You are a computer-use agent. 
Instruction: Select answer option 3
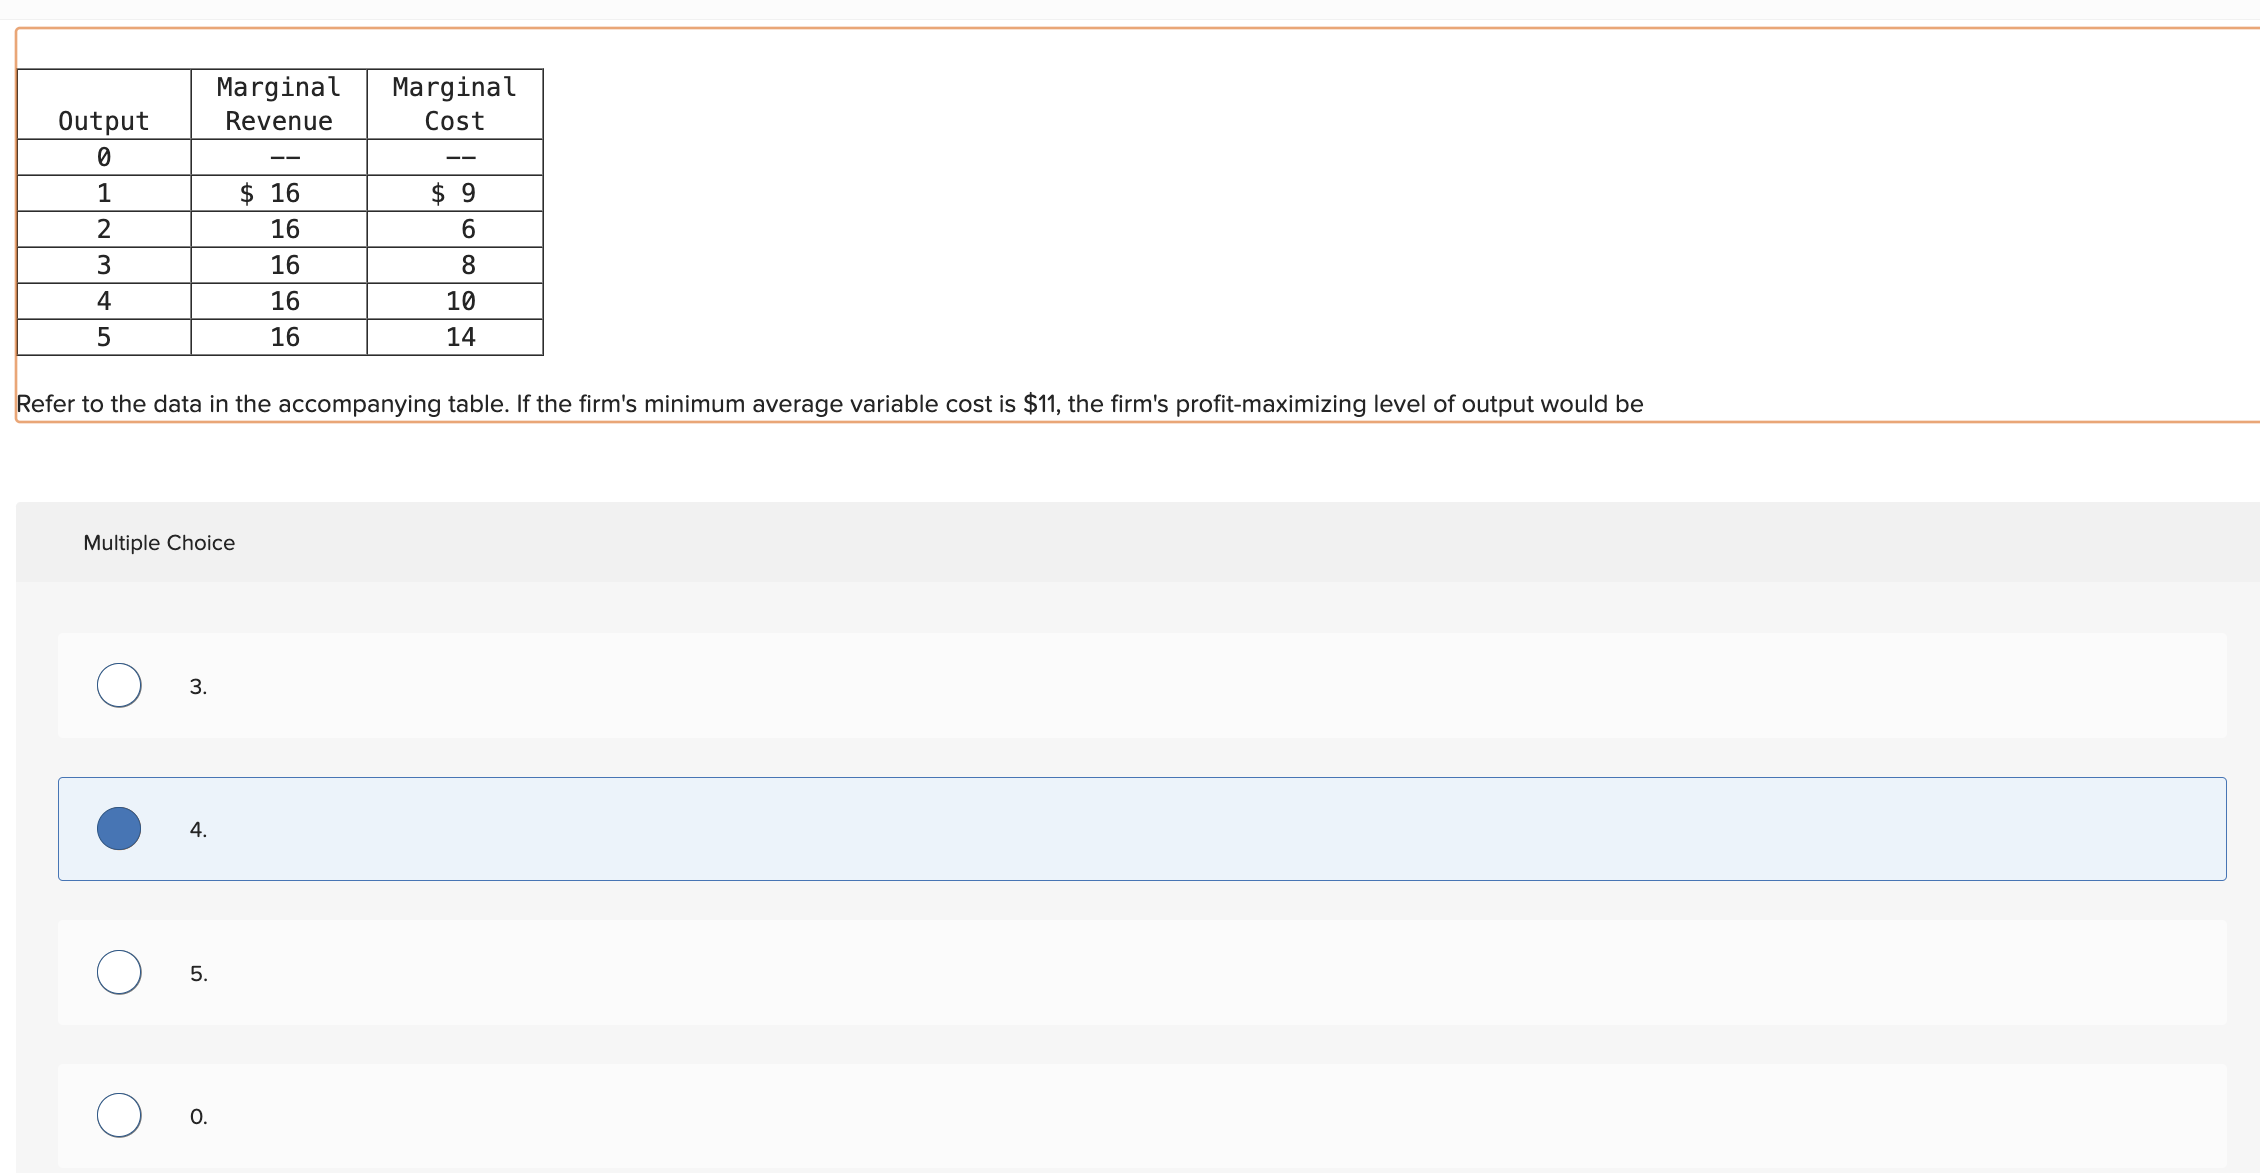[x=118, y=685]
